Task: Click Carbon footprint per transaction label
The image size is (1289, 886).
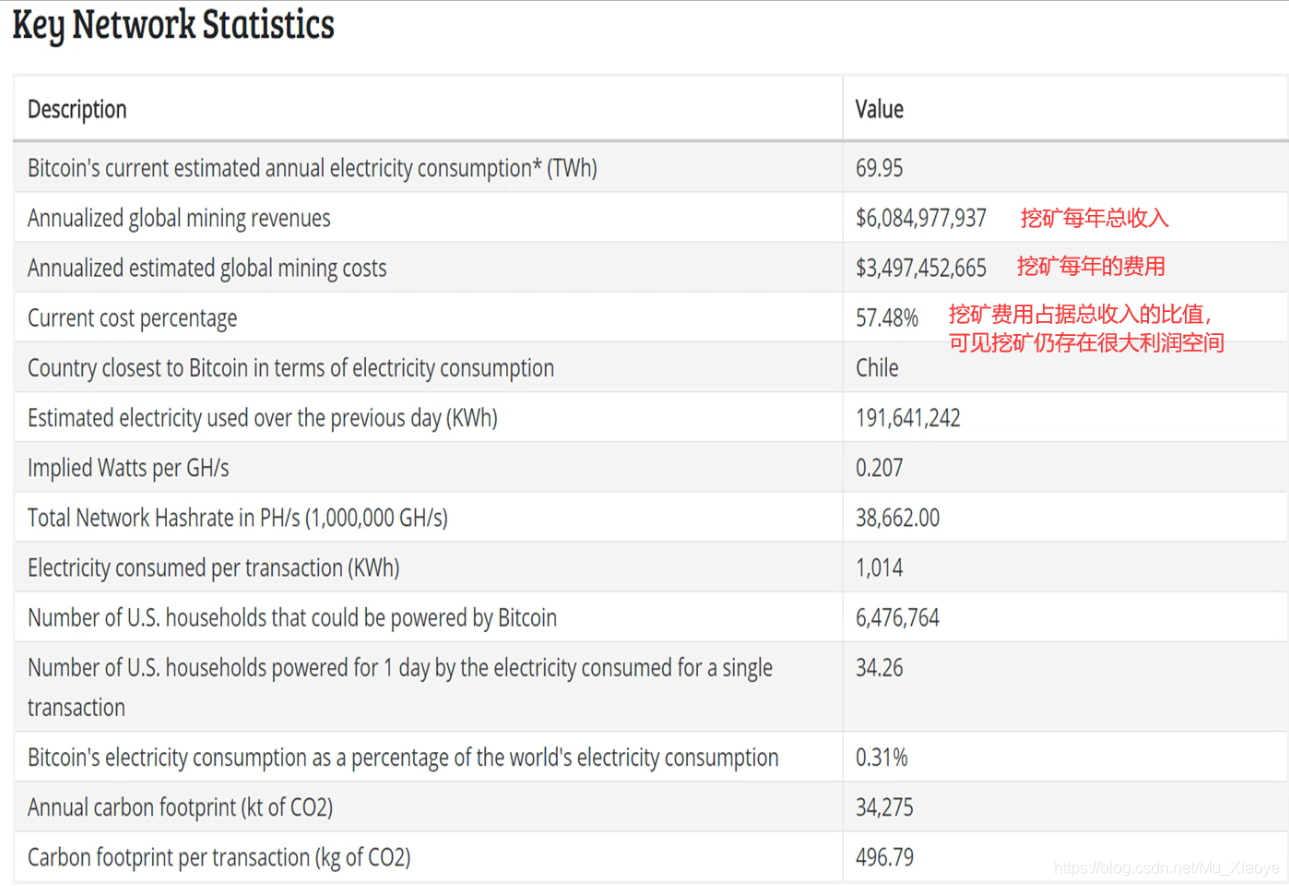Action: 219,857
